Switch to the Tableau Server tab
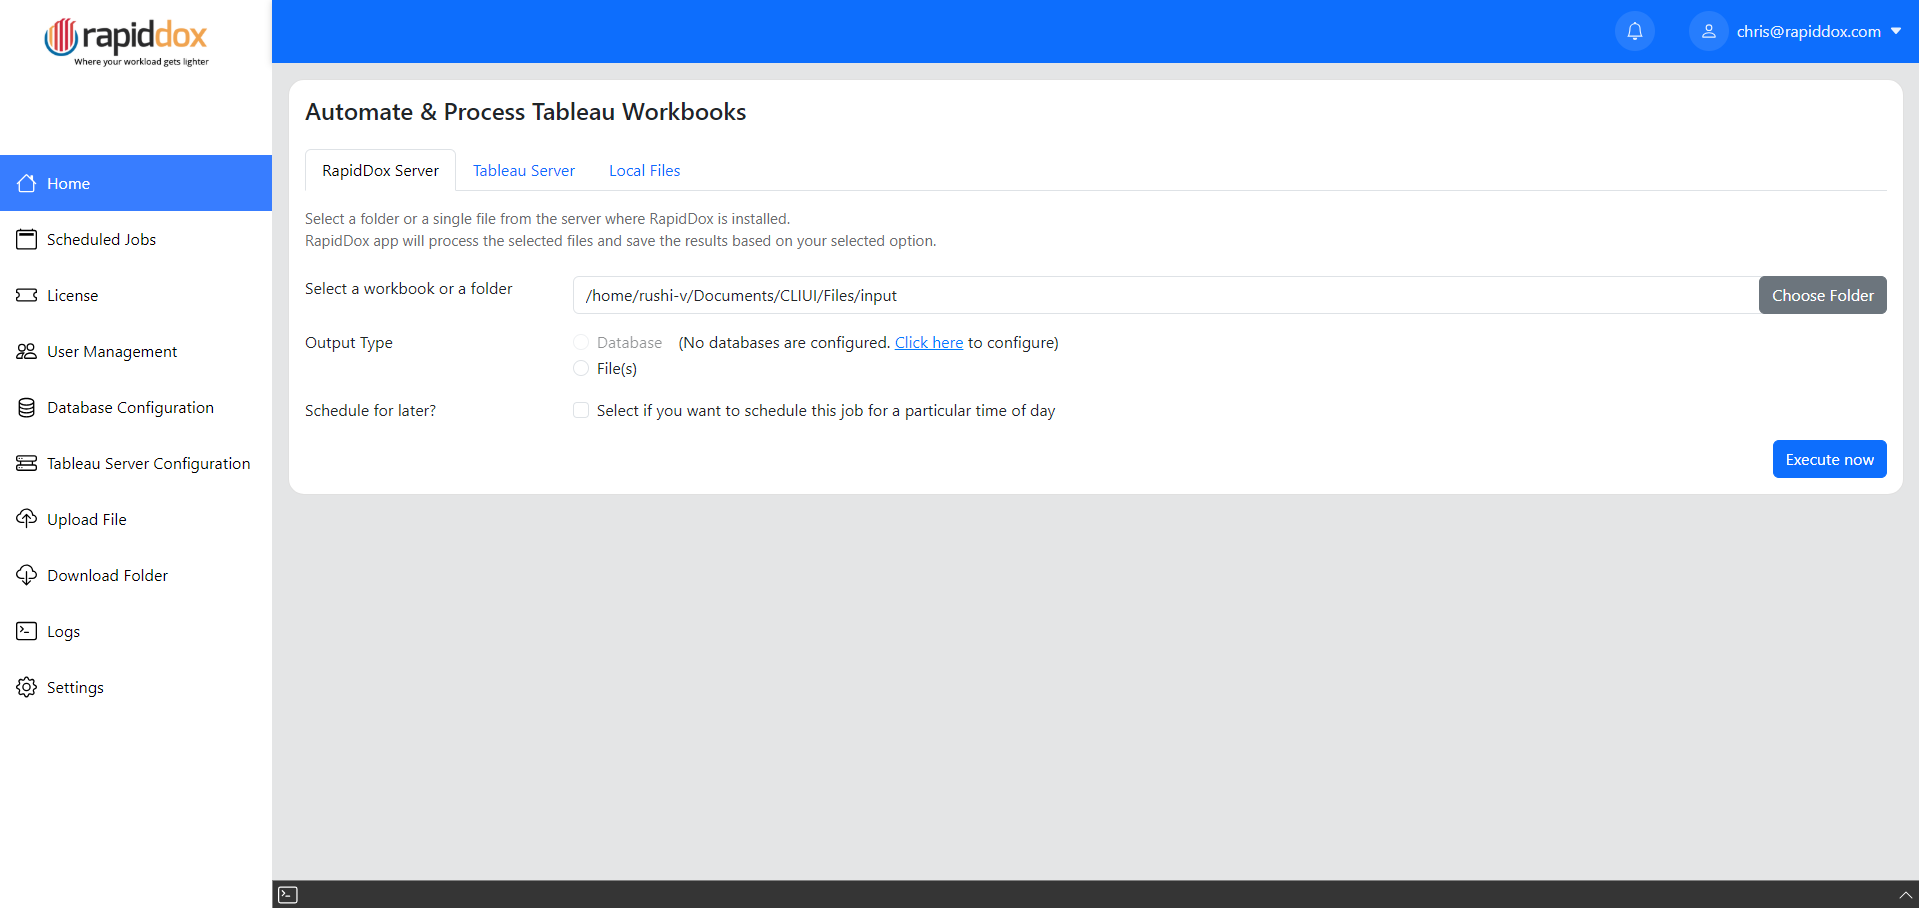1919x908 pixels. pos(524,170)
